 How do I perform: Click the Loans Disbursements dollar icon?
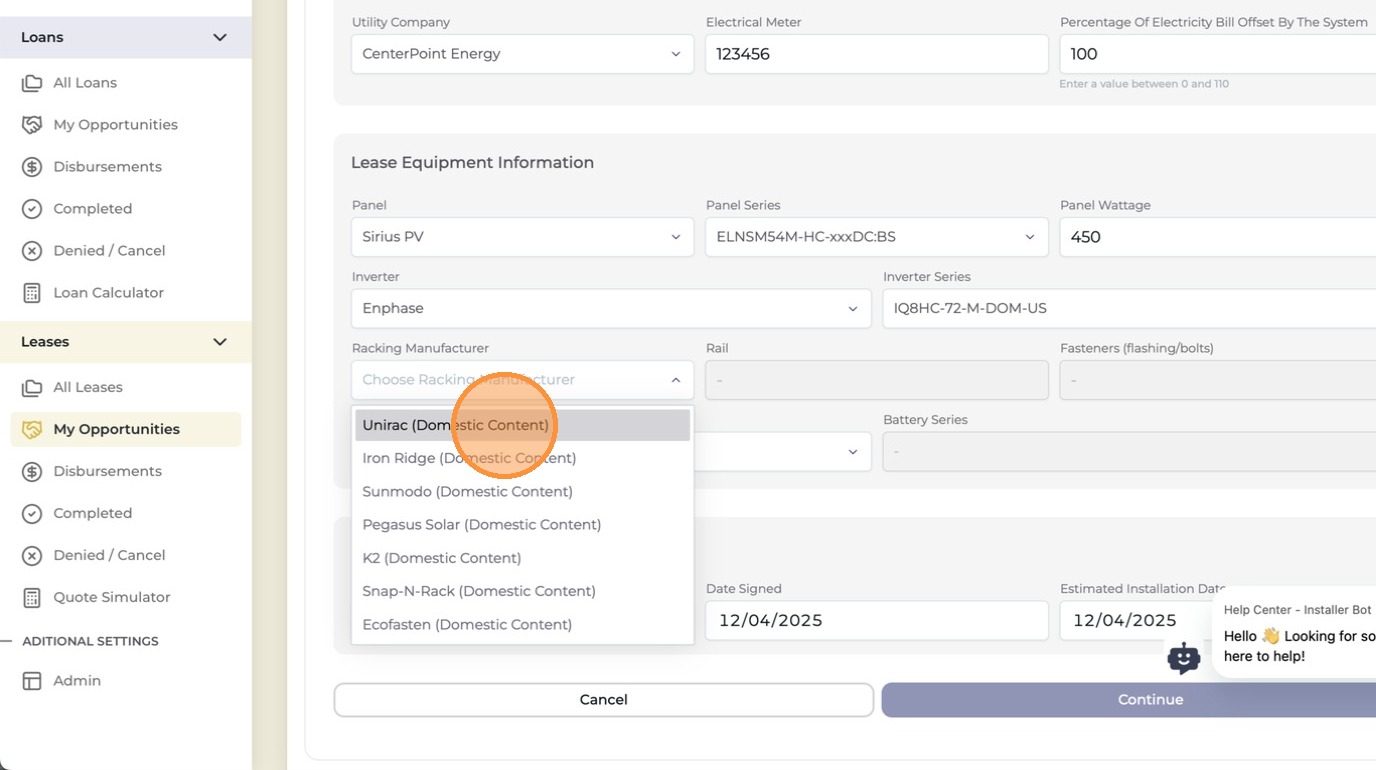pos(32,167)
